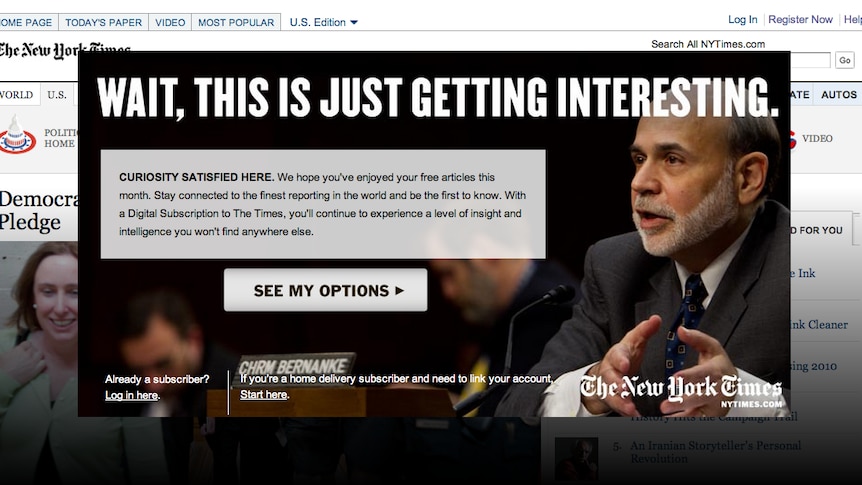Open the Register Now link
Screen dimensions: 862x485
[x=800, y=20]
